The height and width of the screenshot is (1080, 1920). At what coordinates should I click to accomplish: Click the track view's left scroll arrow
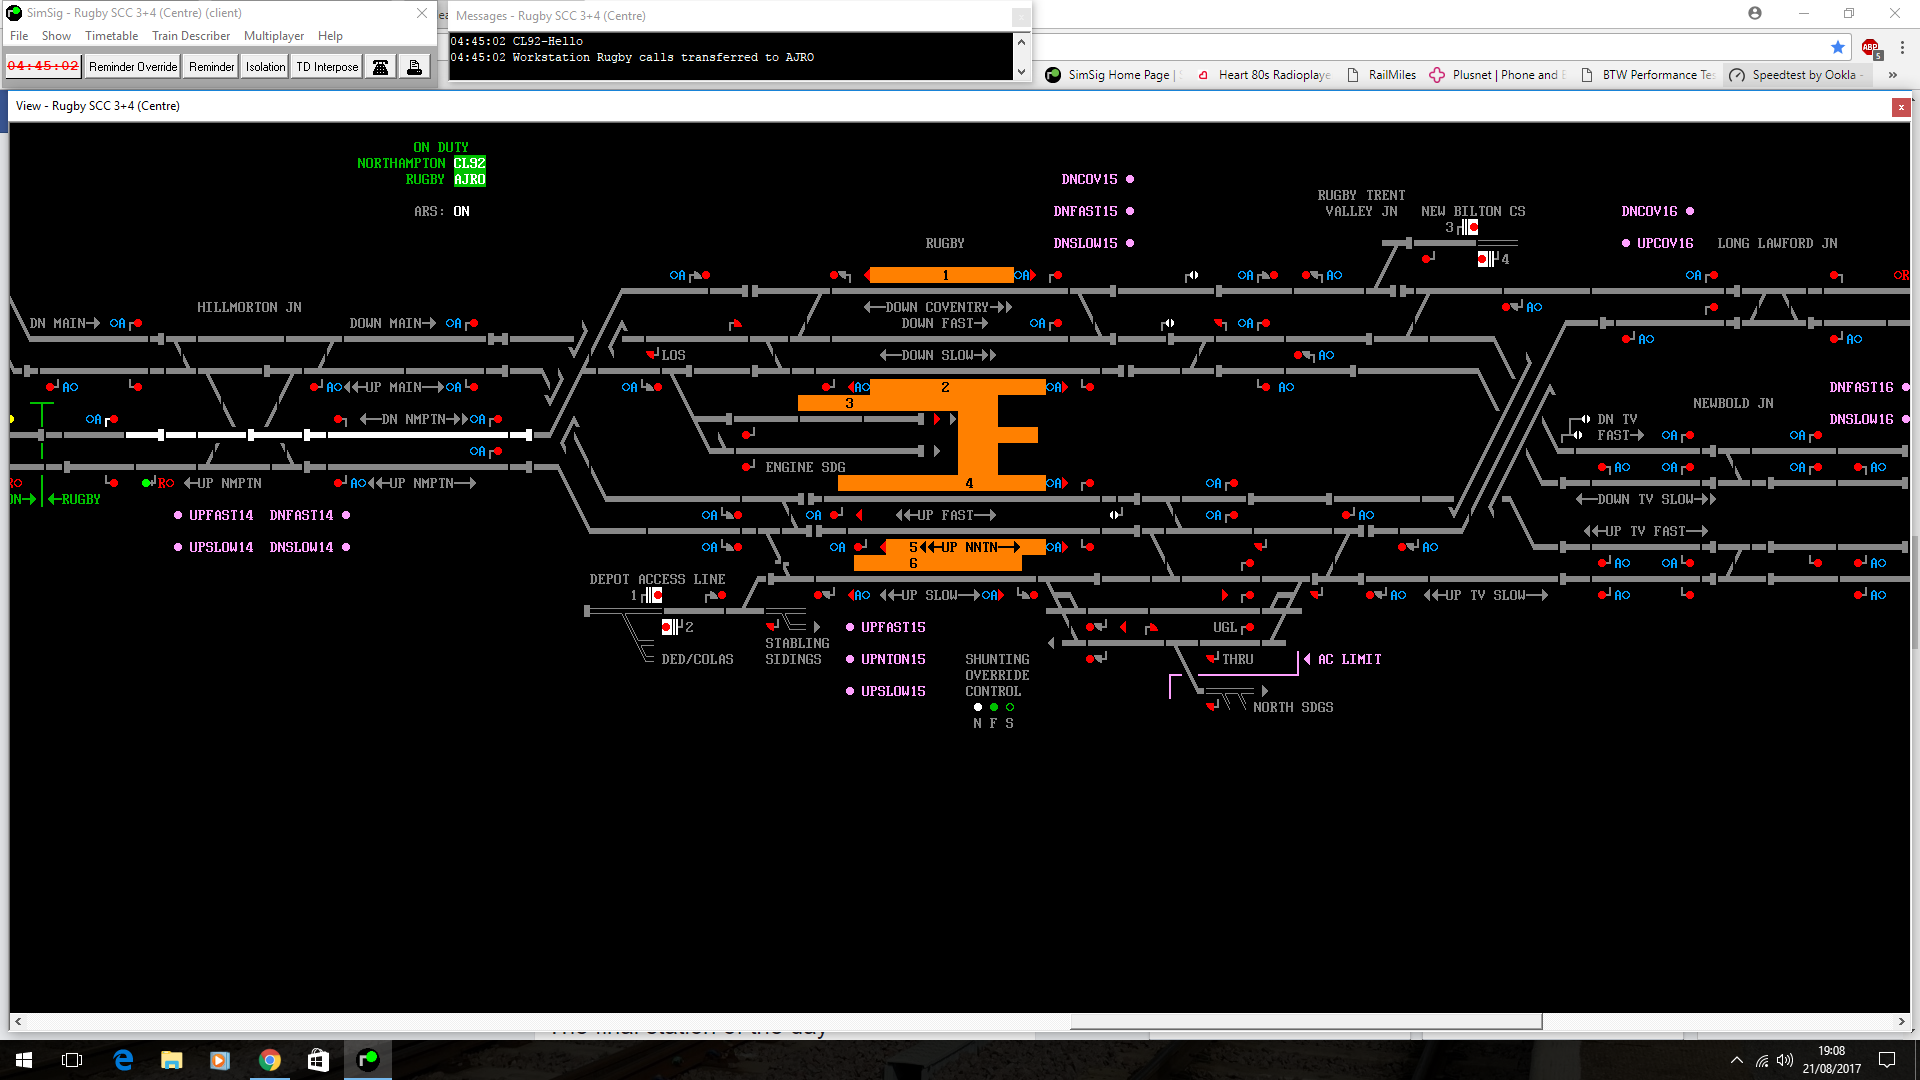click(18, 1022)
